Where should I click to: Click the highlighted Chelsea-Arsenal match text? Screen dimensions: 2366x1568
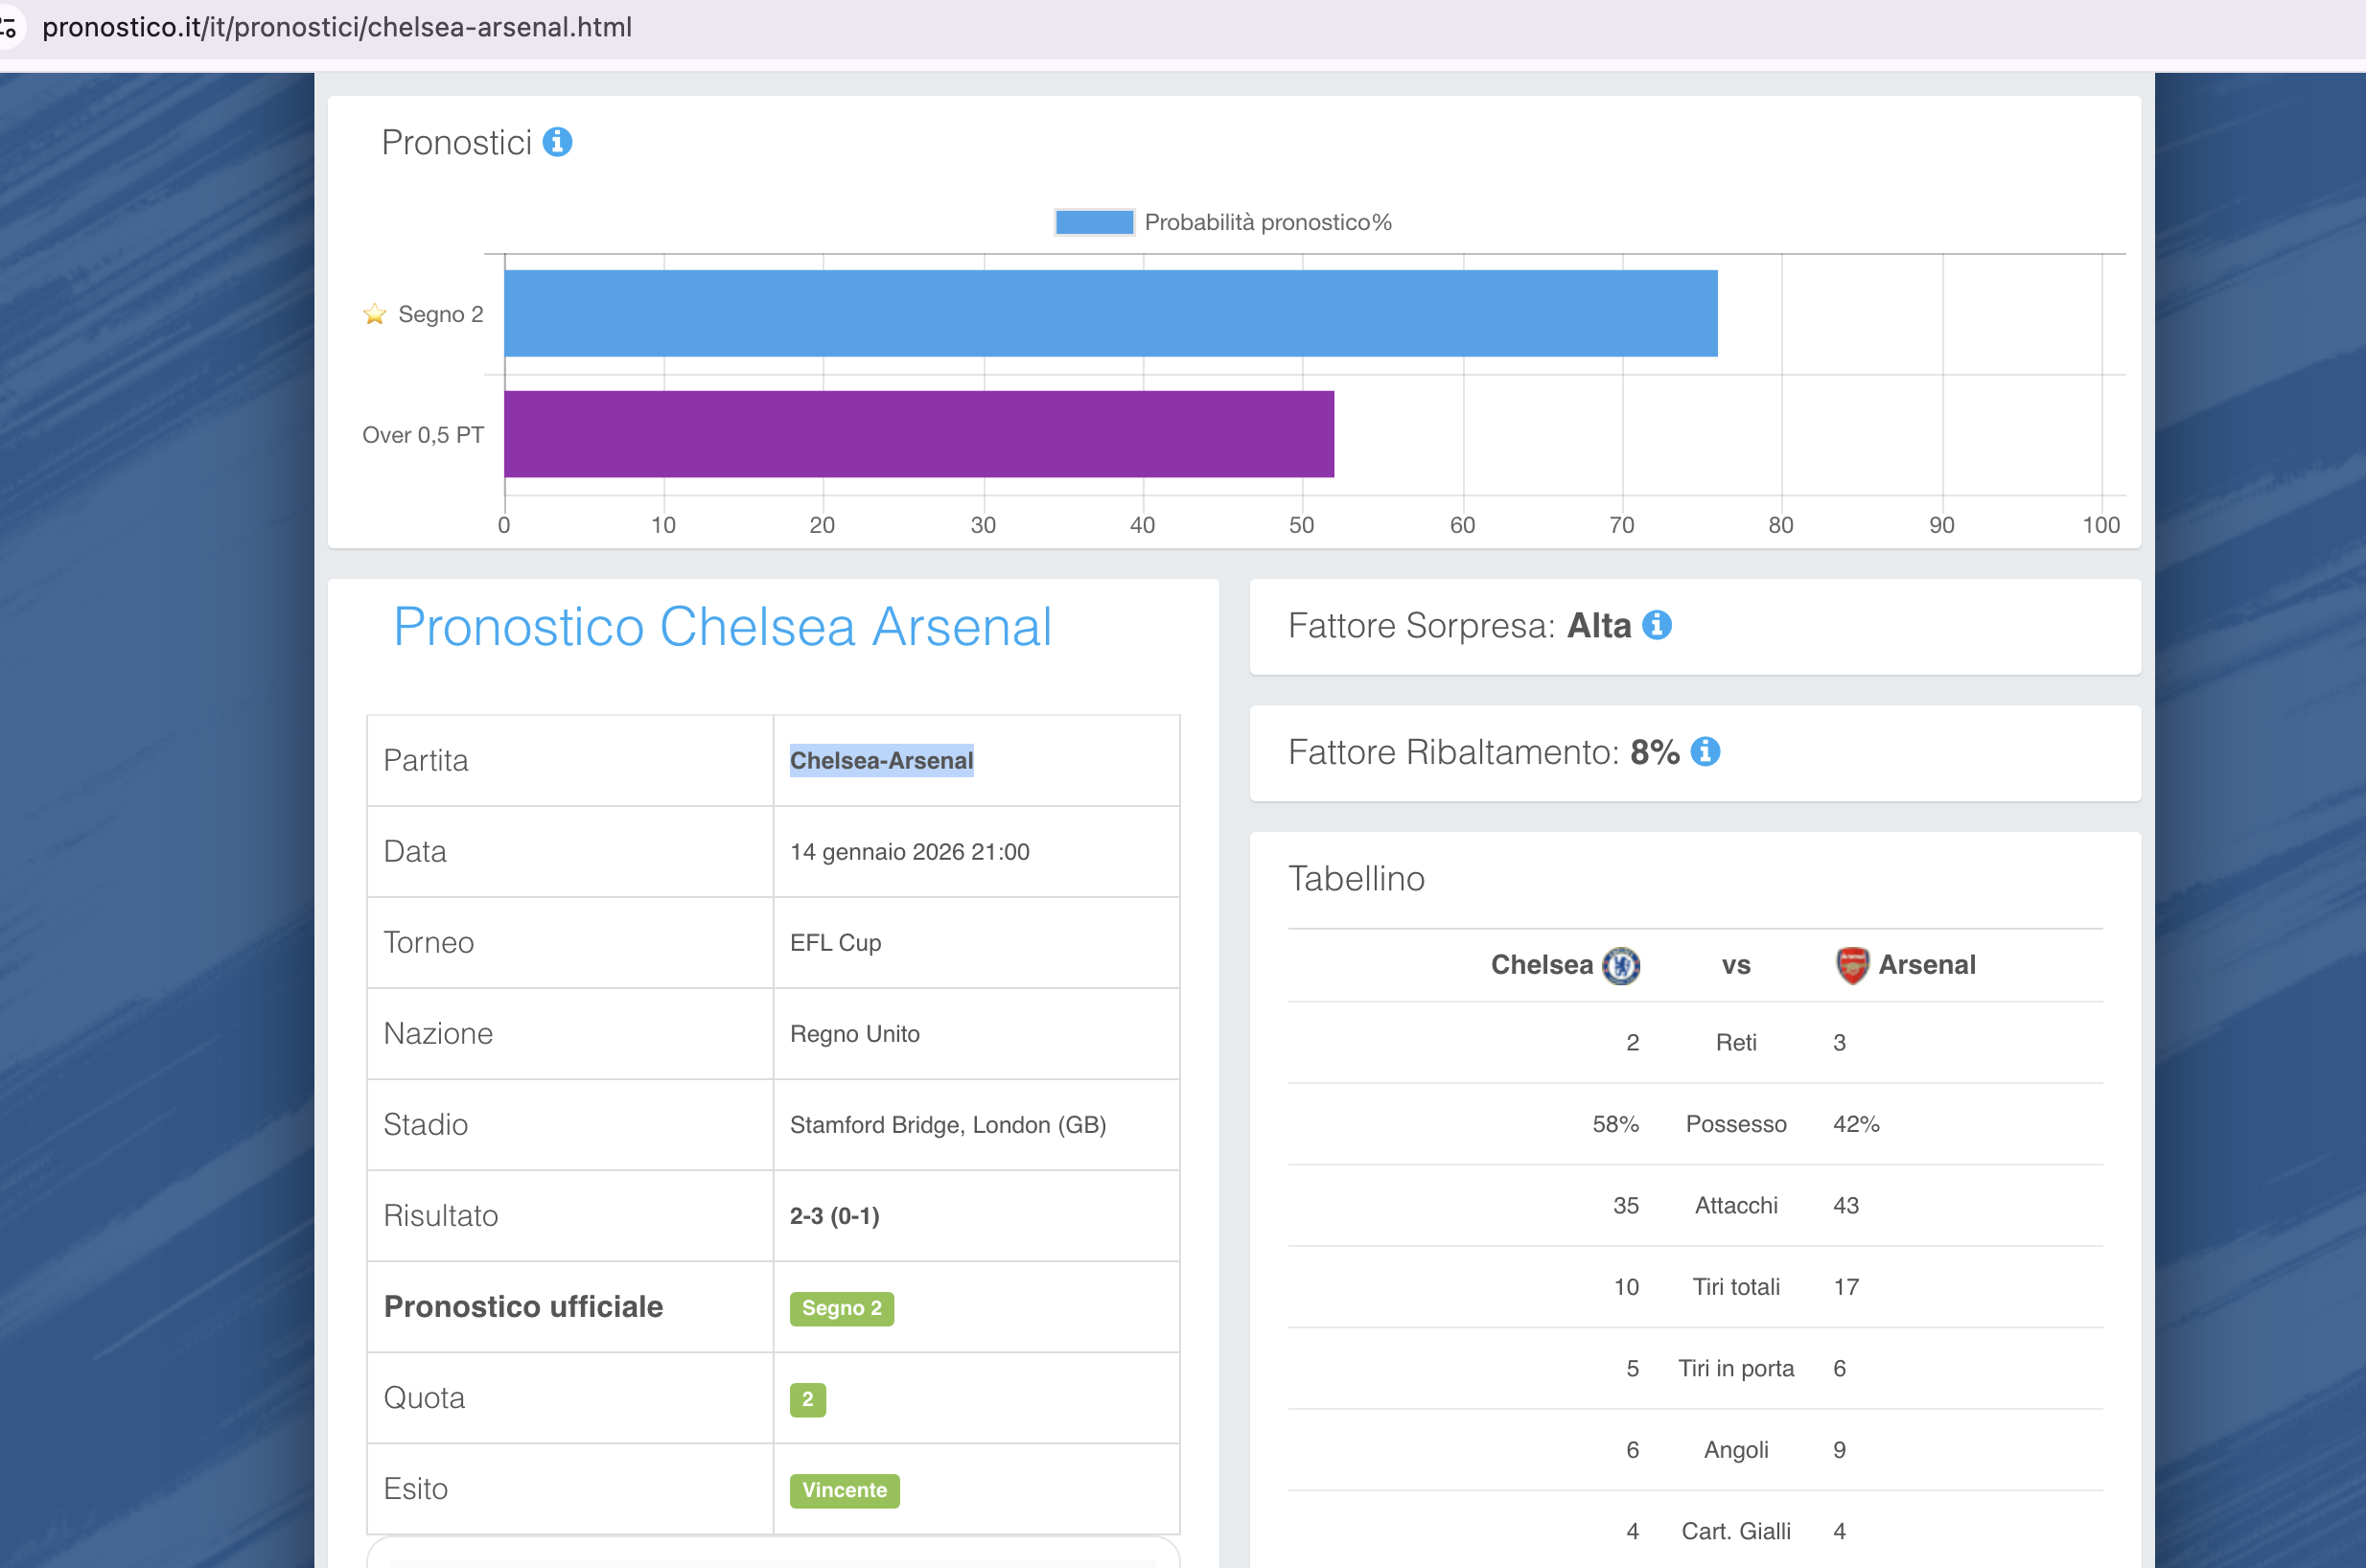coord(881,761)
